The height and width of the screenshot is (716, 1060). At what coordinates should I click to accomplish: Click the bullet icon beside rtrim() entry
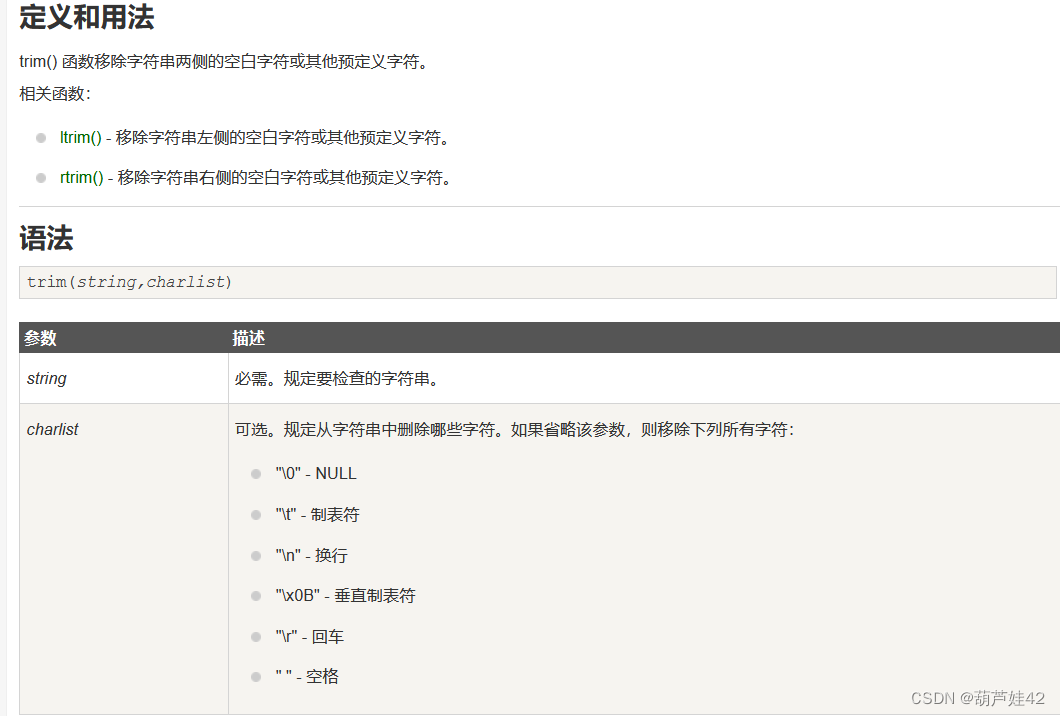[x=41, y=177]
